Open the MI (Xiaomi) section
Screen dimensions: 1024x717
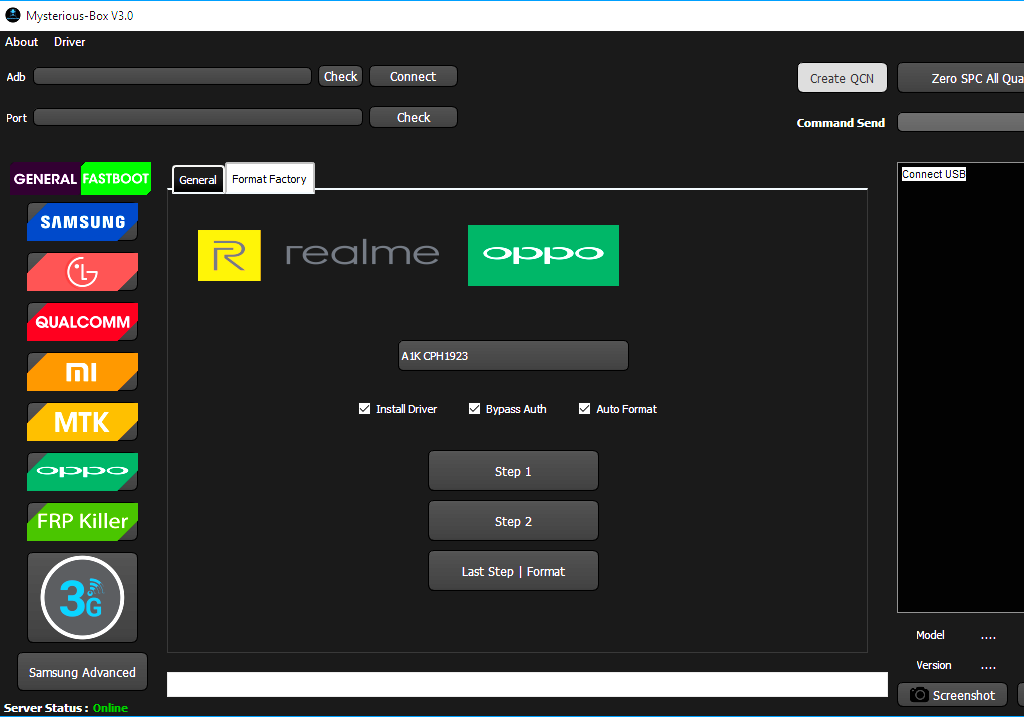pos(82,371)
